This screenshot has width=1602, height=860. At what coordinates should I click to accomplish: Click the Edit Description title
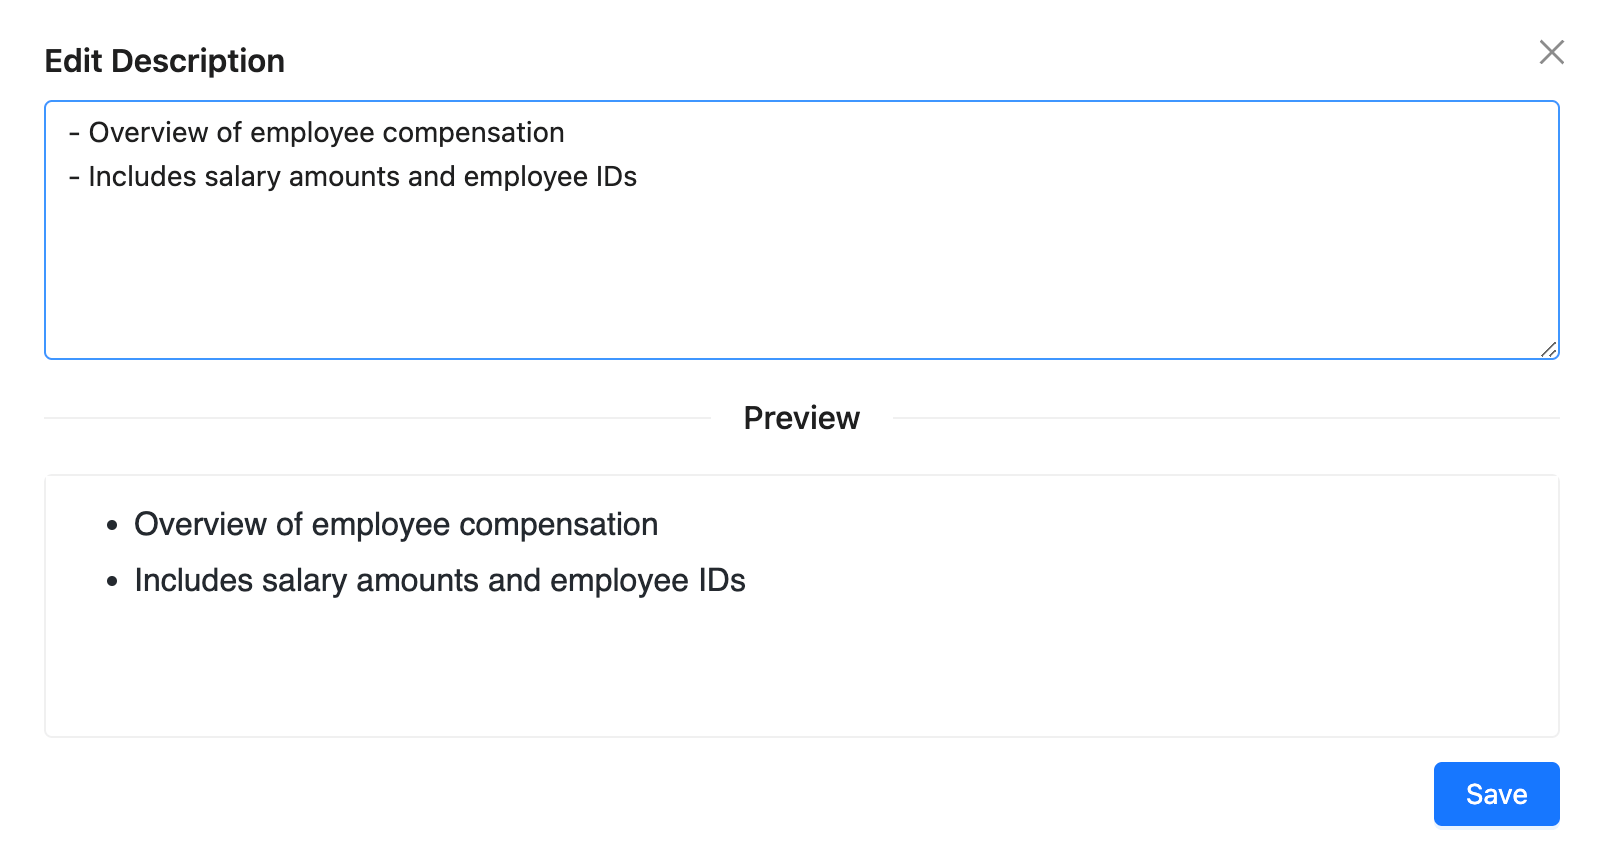(165, 61)
